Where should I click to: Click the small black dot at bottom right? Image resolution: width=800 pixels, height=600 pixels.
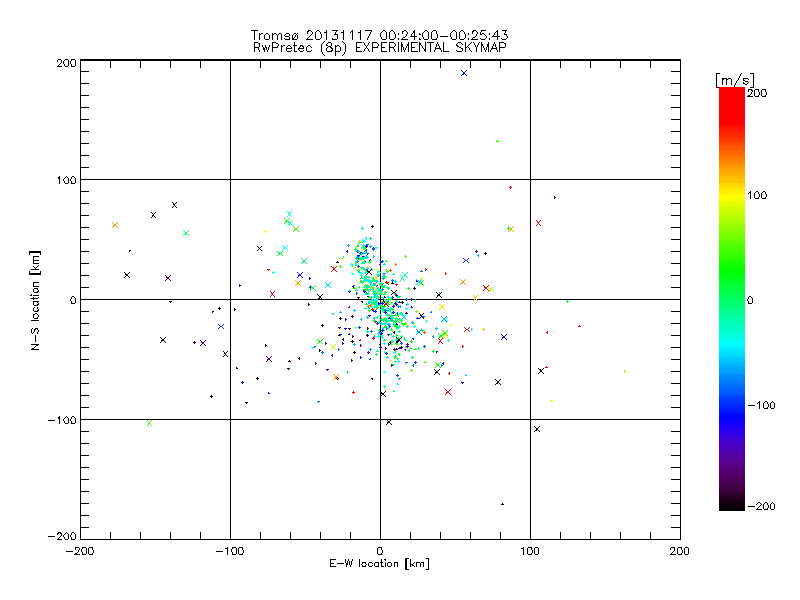click(x=503, y=504)
